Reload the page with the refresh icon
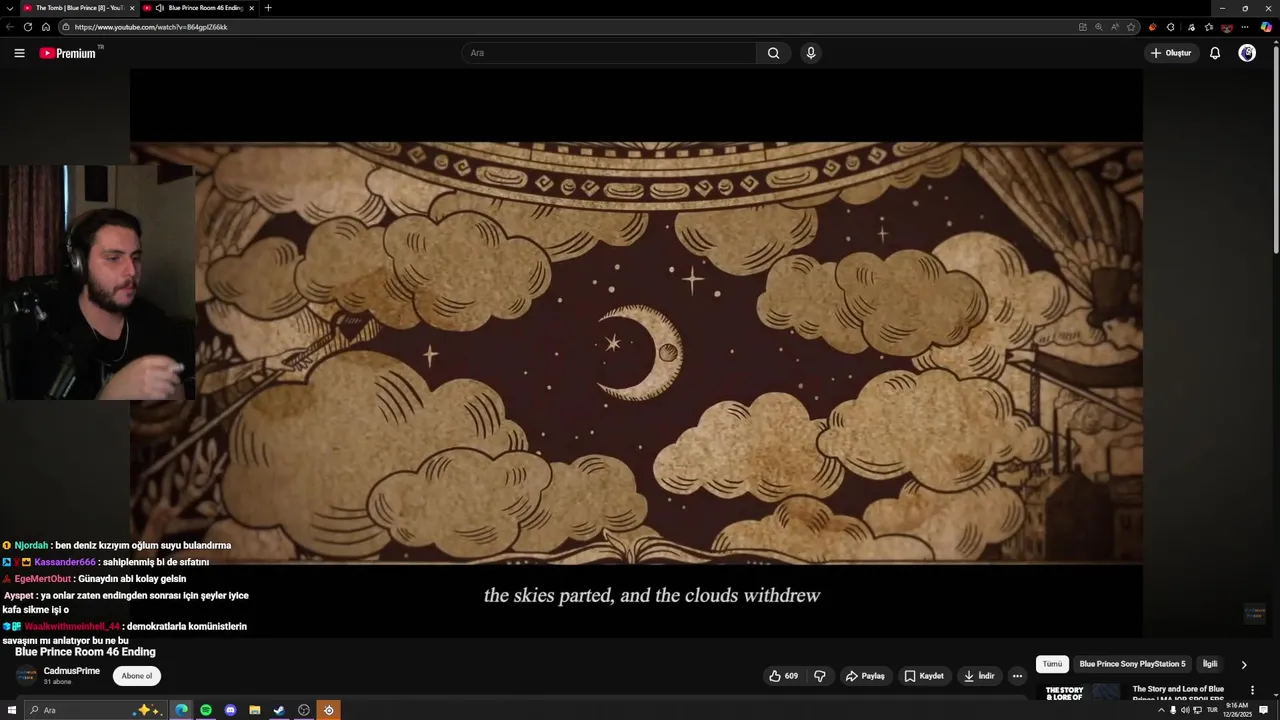Image resolution: width=1280 pixels, height=720 pixels. (x=27, y=27)
